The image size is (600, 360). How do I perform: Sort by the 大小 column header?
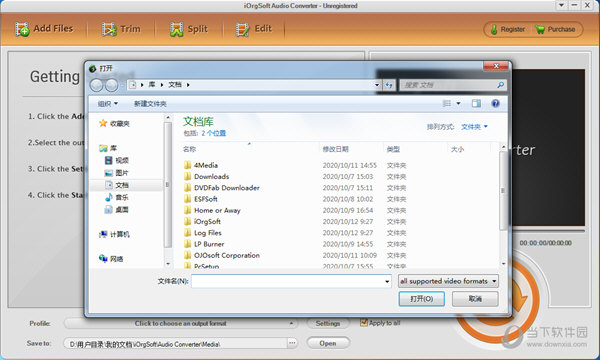(457, 149)
